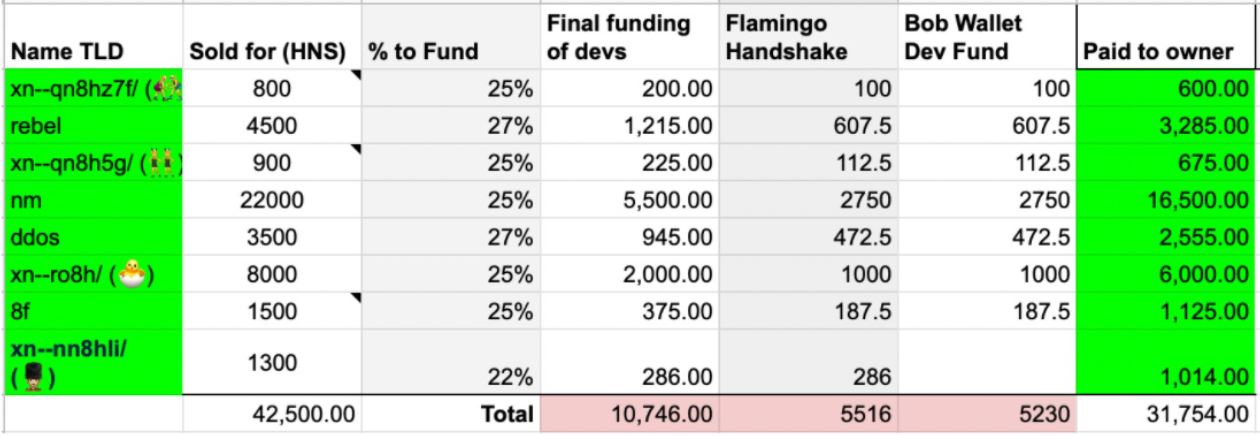Click the note indicator corner on the 900 cell
The height and width of the screenshot is (436, 1260).
pos(357,148)
